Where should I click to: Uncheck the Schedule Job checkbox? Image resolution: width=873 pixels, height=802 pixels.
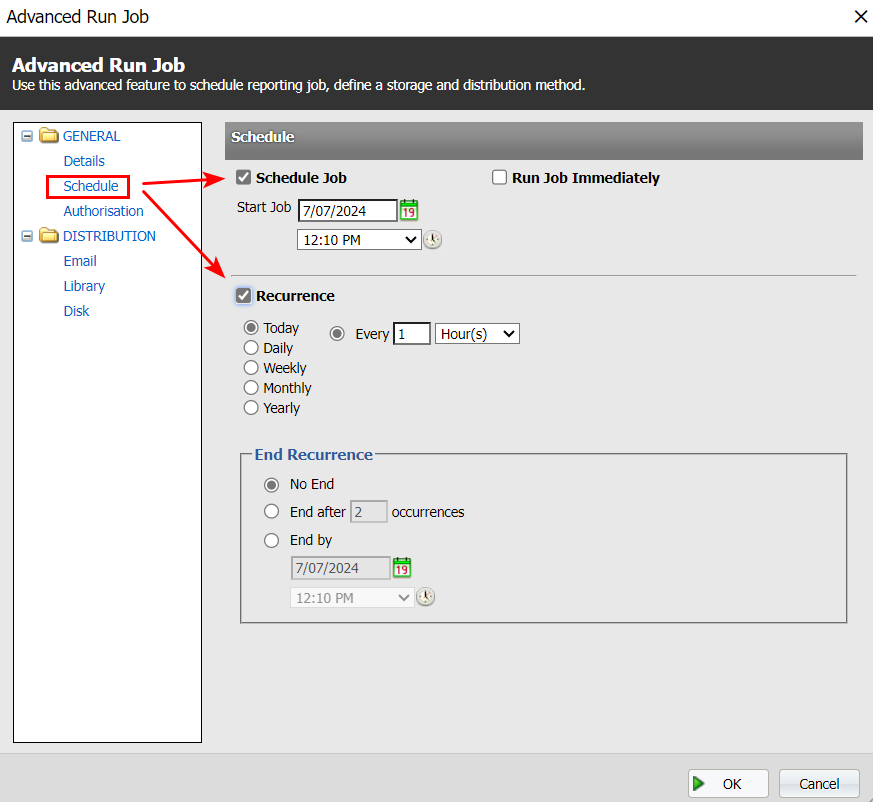243,178
